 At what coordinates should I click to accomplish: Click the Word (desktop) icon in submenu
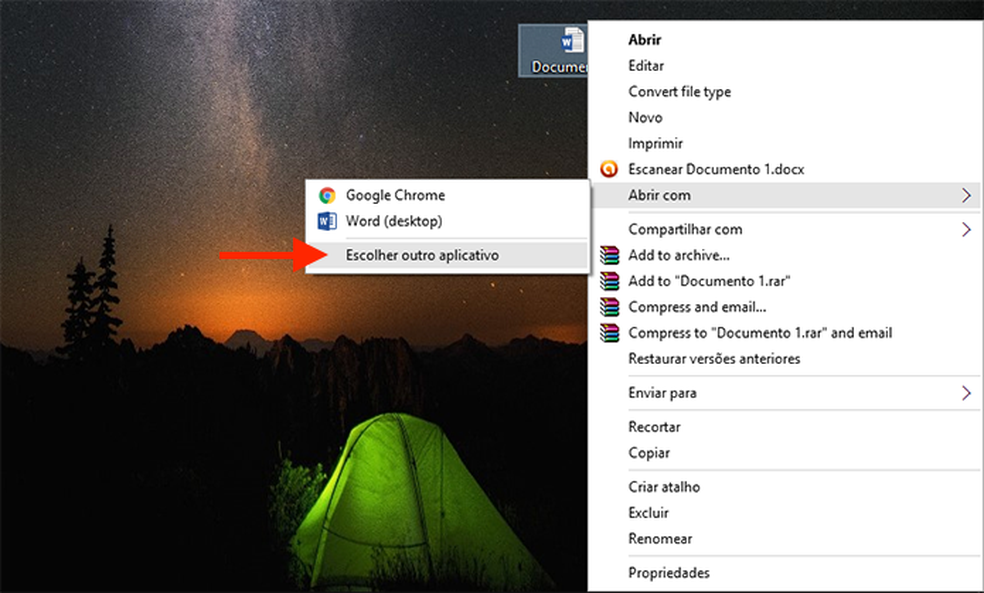tap(327, 221)
